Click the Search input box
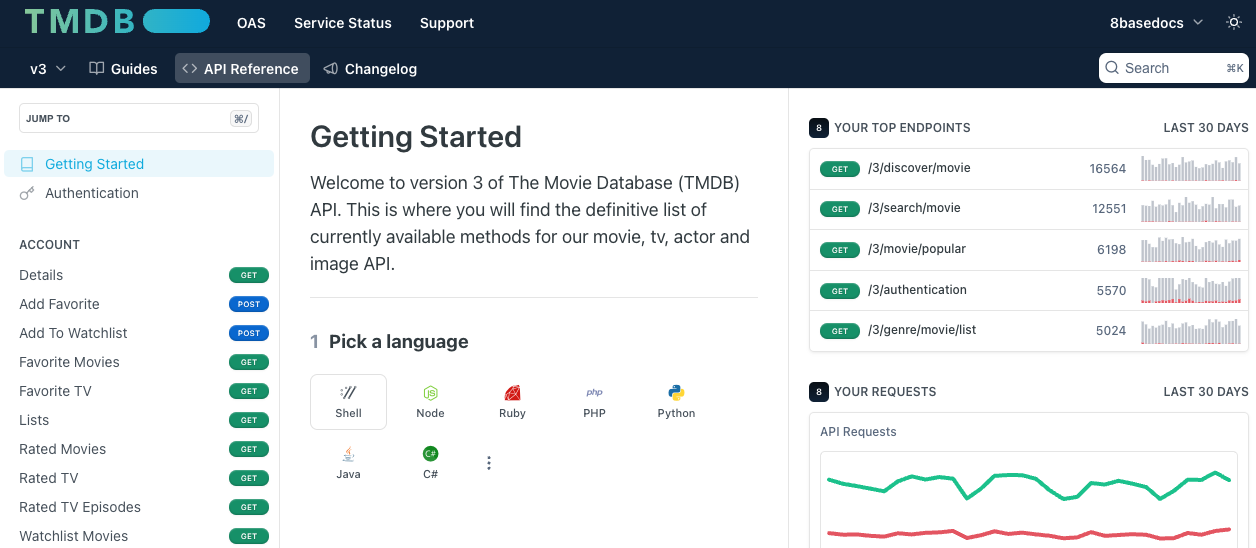Image resolution: width=1256 pixels, height=548 pixels. pyautogui.click(x=1160, y=68)
